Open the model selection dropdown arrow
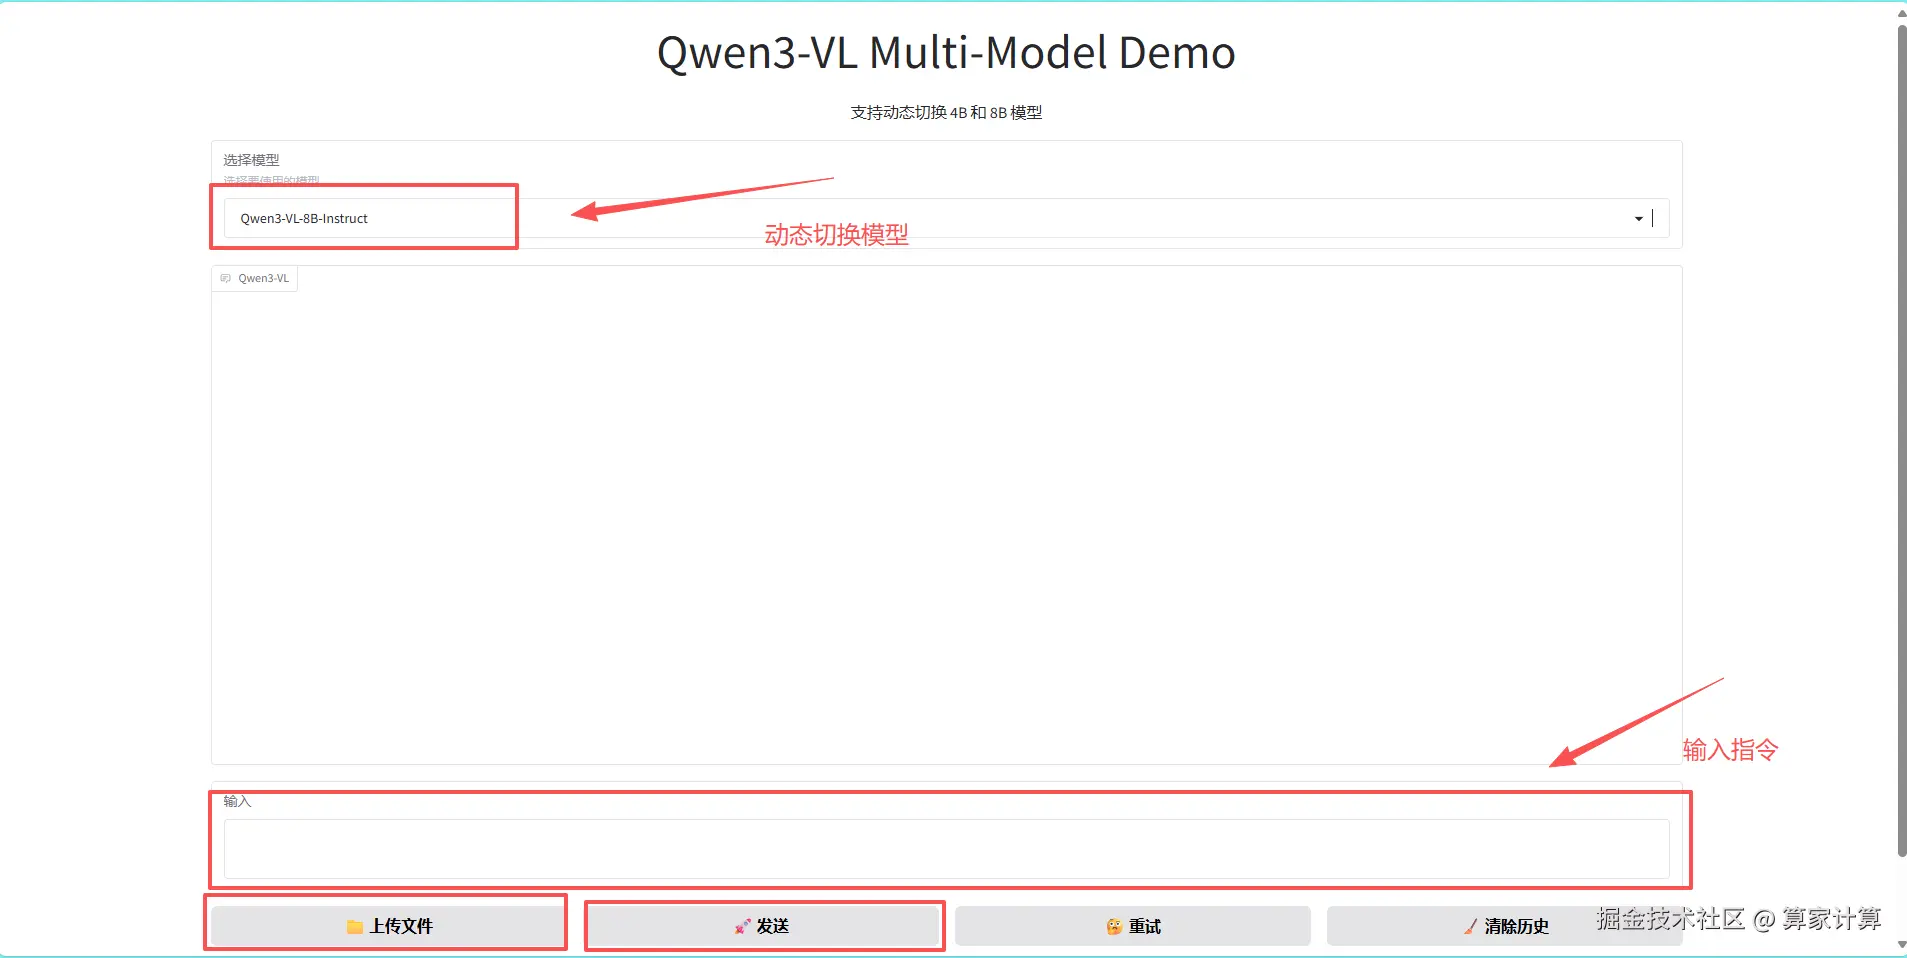1907x958 pixels. pyautogui.click(x=1638, y=219)
